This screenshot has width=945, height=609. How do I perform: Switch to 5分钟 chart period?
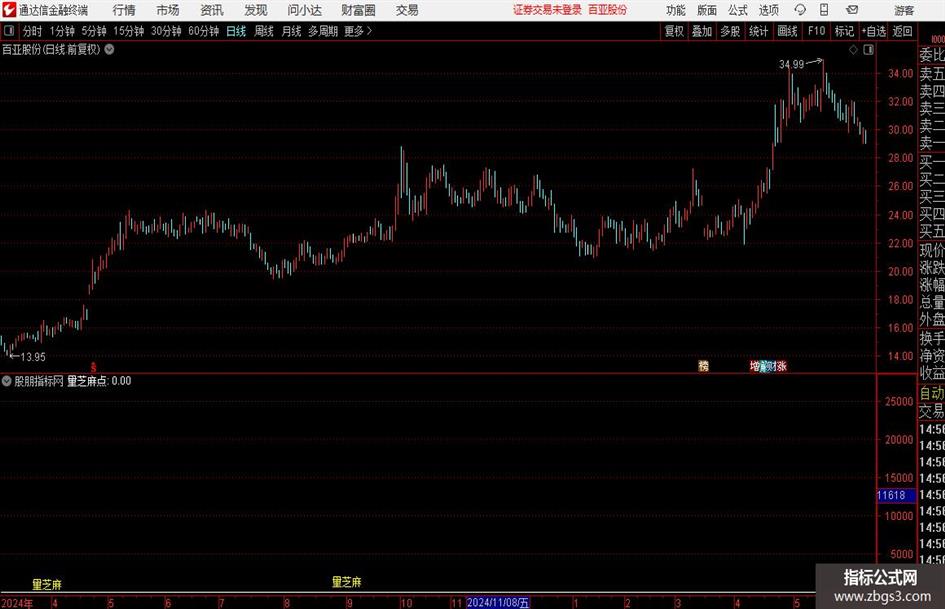(94, 31)
